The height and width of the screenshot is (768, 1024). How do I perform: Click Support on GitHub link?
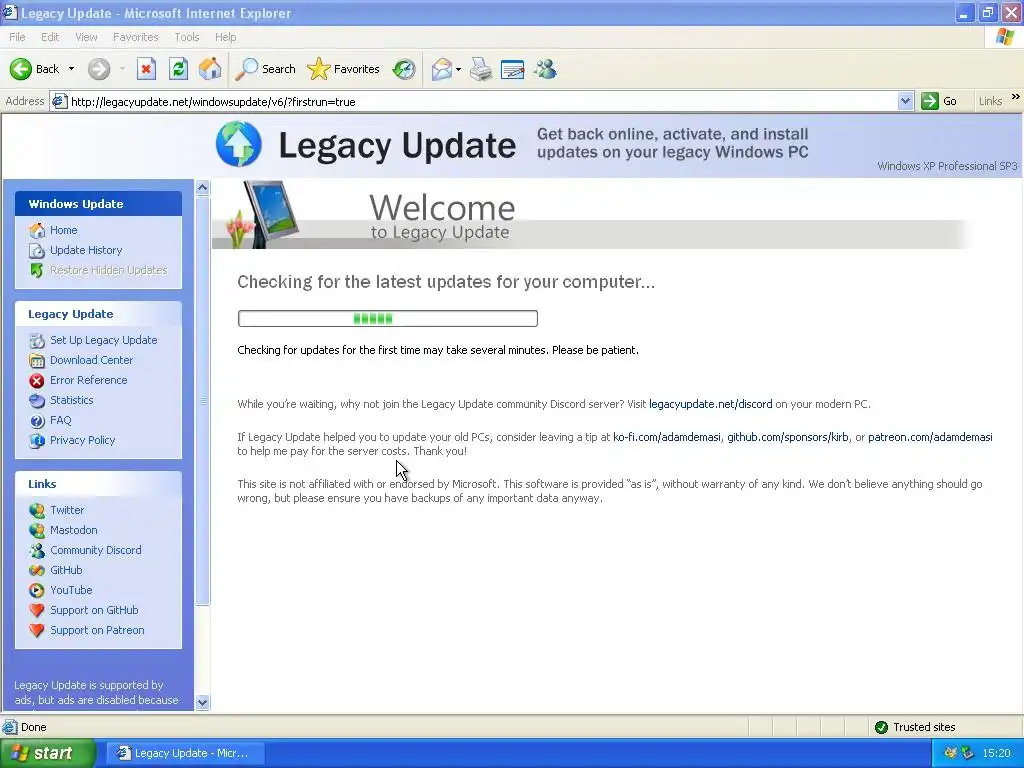pos(94,610)
